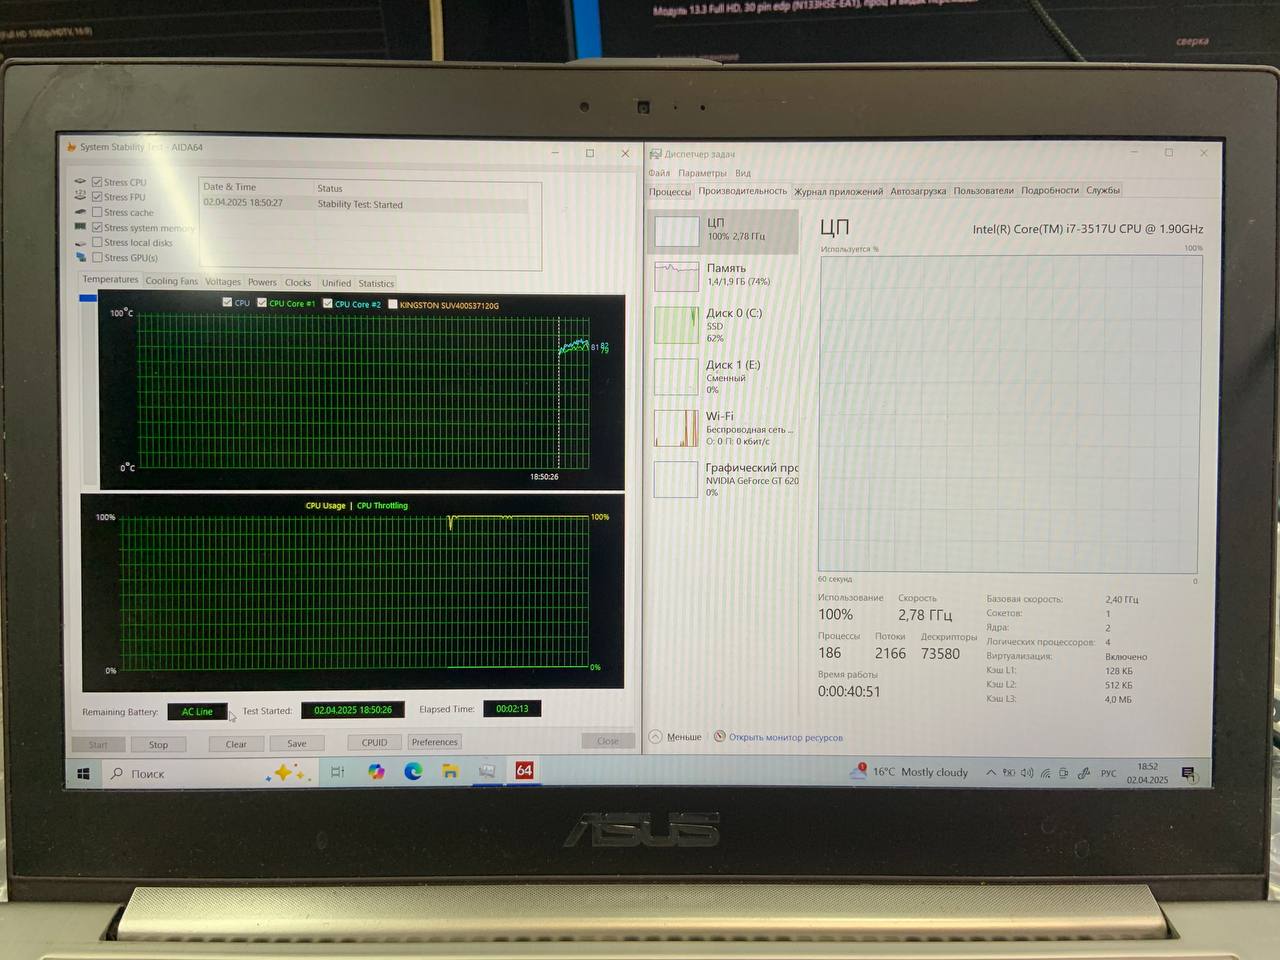Image resolution: width=1280 pixels, height=960 pixels.
Task: Expand the hidden system tray icons chevron
Action: click(x=991, y=773)
